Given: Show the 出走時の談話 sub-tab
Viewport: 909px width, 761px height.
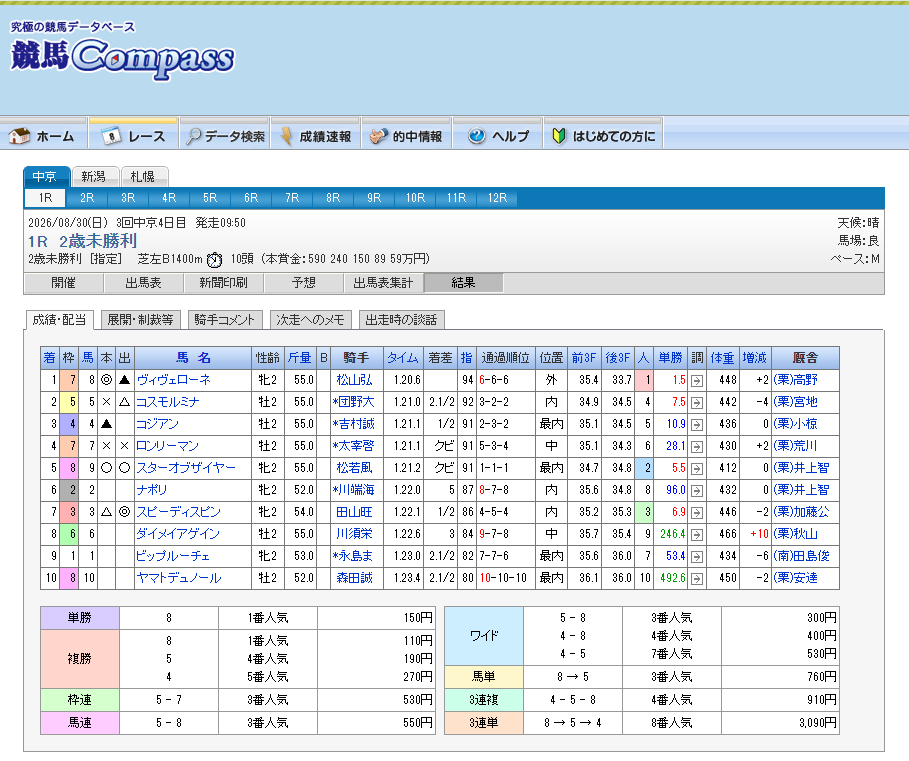Looking at the screenshot, I should (x=401, y=320).
